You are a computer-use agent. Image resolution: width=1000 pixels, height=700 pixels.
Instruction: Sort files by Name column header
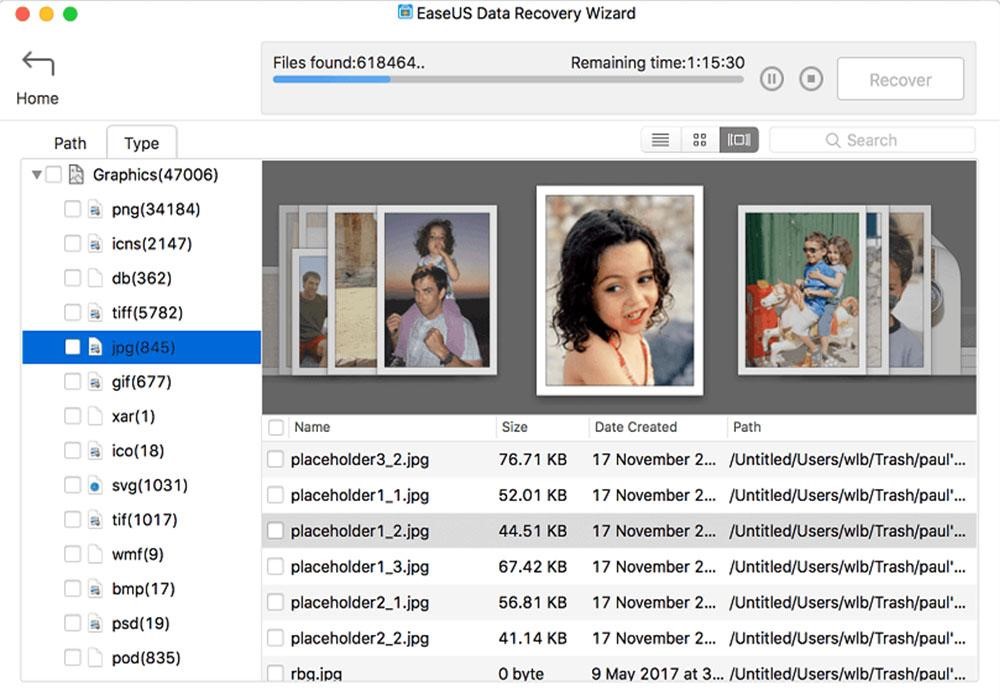point(312,427)
